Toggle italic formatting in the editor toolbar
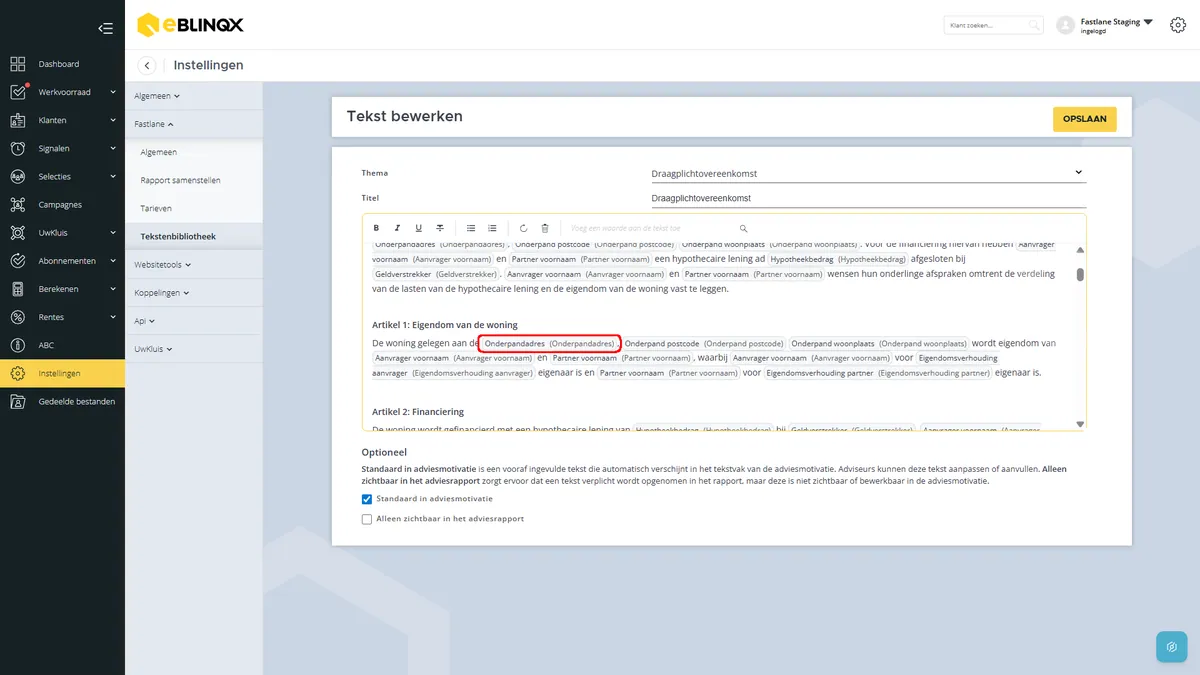Image resolution: width=1200 pixels, height=675 pixels. 397,228
